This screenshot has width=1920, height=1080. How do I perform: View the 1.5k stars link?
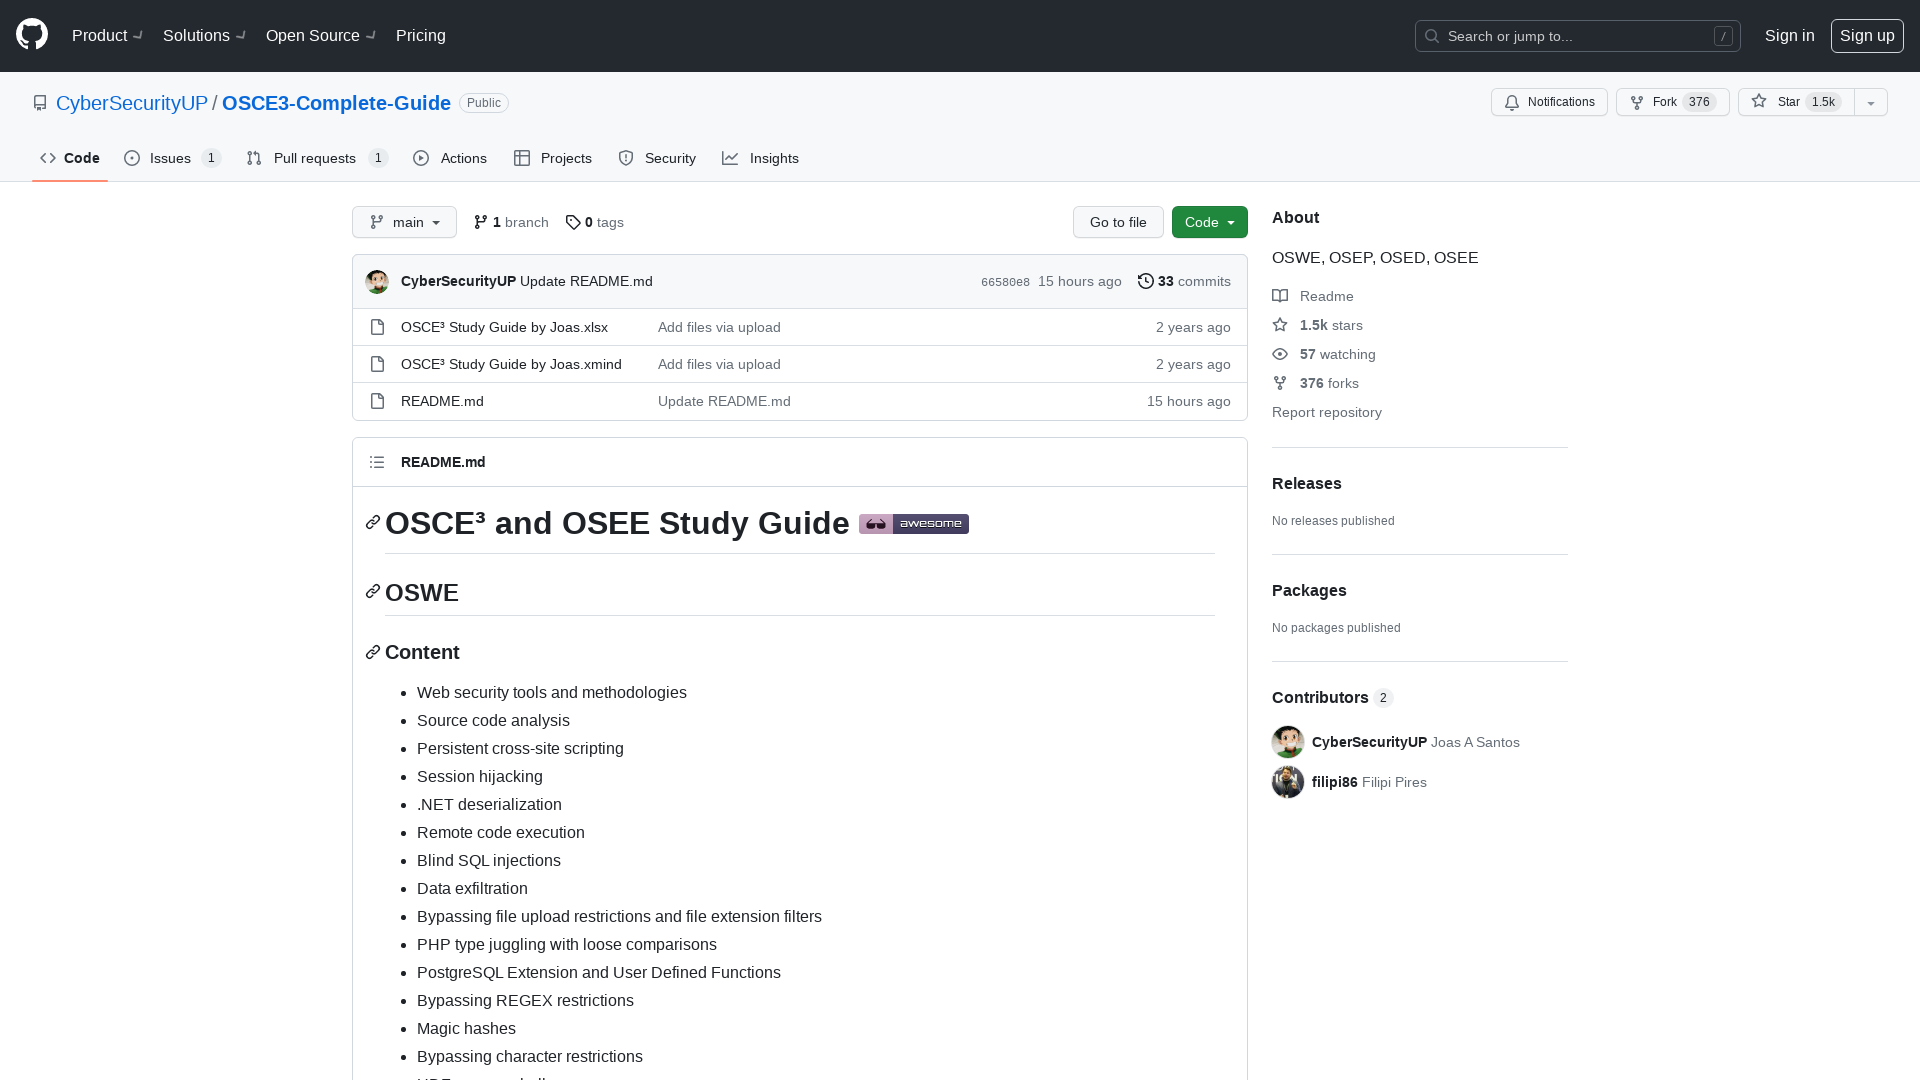pos(1317,325)
